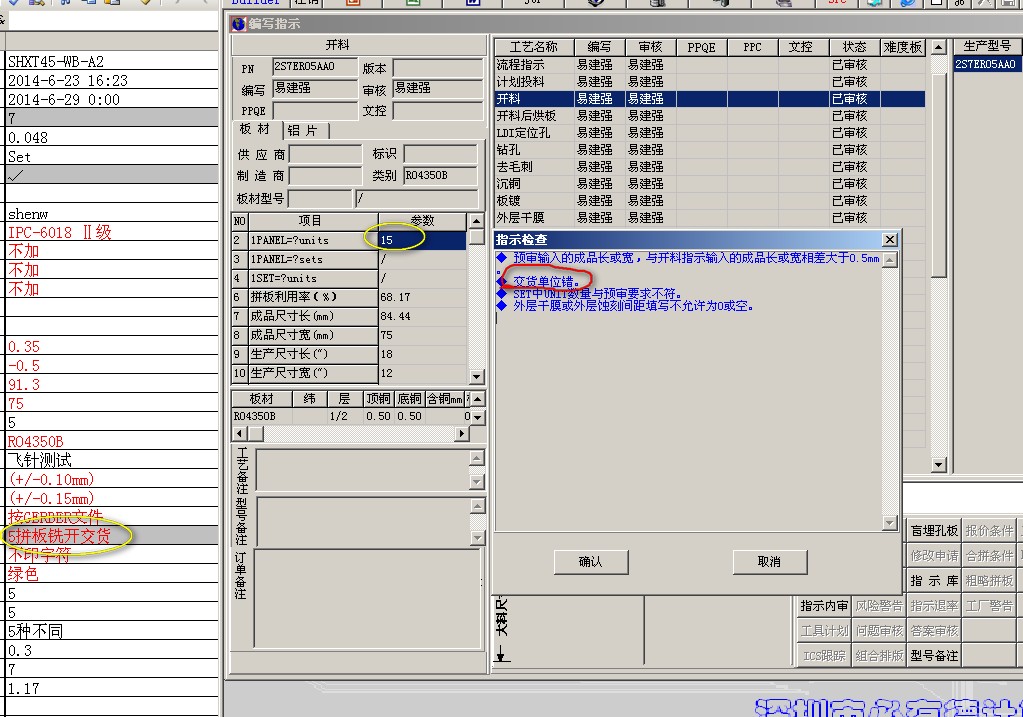The image size is (1023, 717).
Task: Click the PN field showing 2S7ER05AA0
Action: click(314, 67)
